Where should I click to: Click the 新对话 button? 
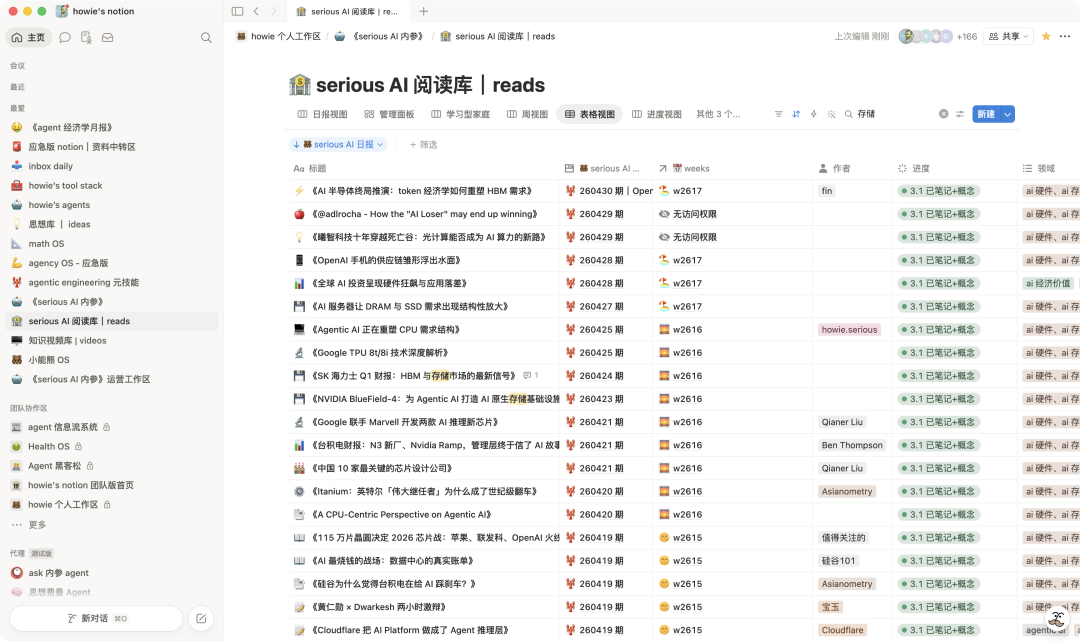(96, 618)
